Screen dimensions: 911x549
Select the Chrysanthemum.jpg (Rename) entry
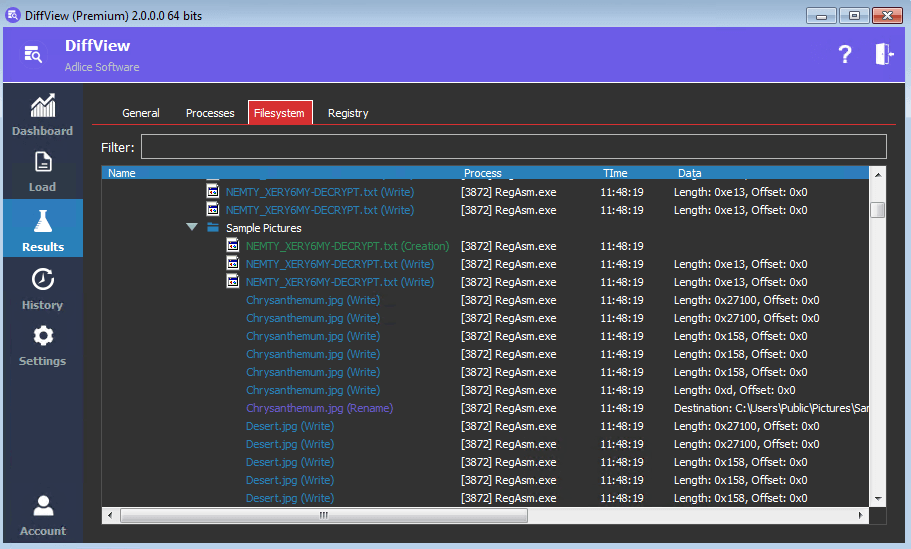tap(319, 408)
